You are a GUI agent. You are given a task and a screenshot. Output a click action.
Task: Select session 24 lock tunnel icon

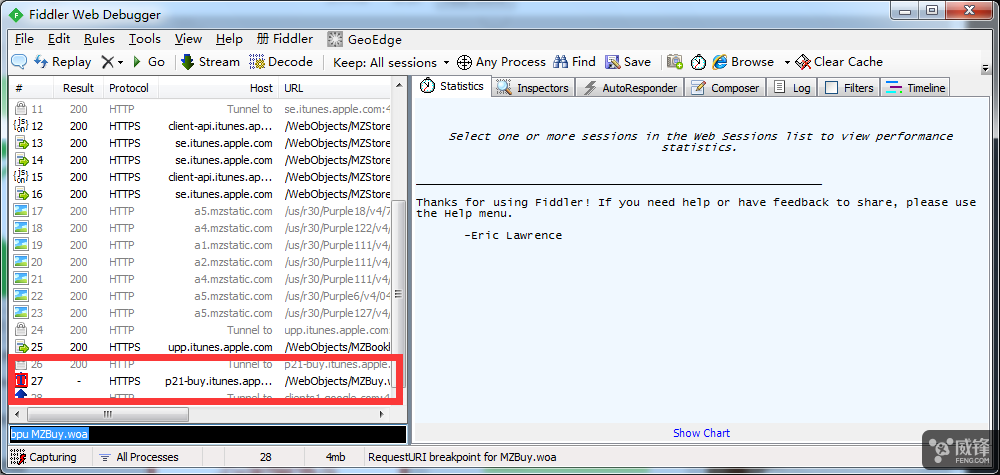tap(20, 330)
